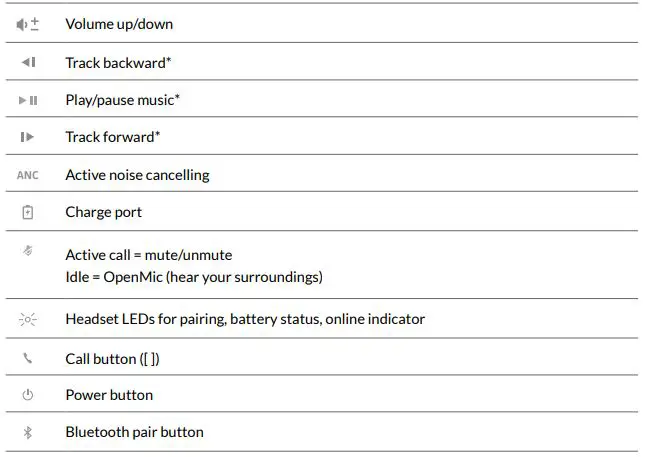646x457 pixels.
Task: Select the "Volume up/down" label
Action: tap(119, 24)
